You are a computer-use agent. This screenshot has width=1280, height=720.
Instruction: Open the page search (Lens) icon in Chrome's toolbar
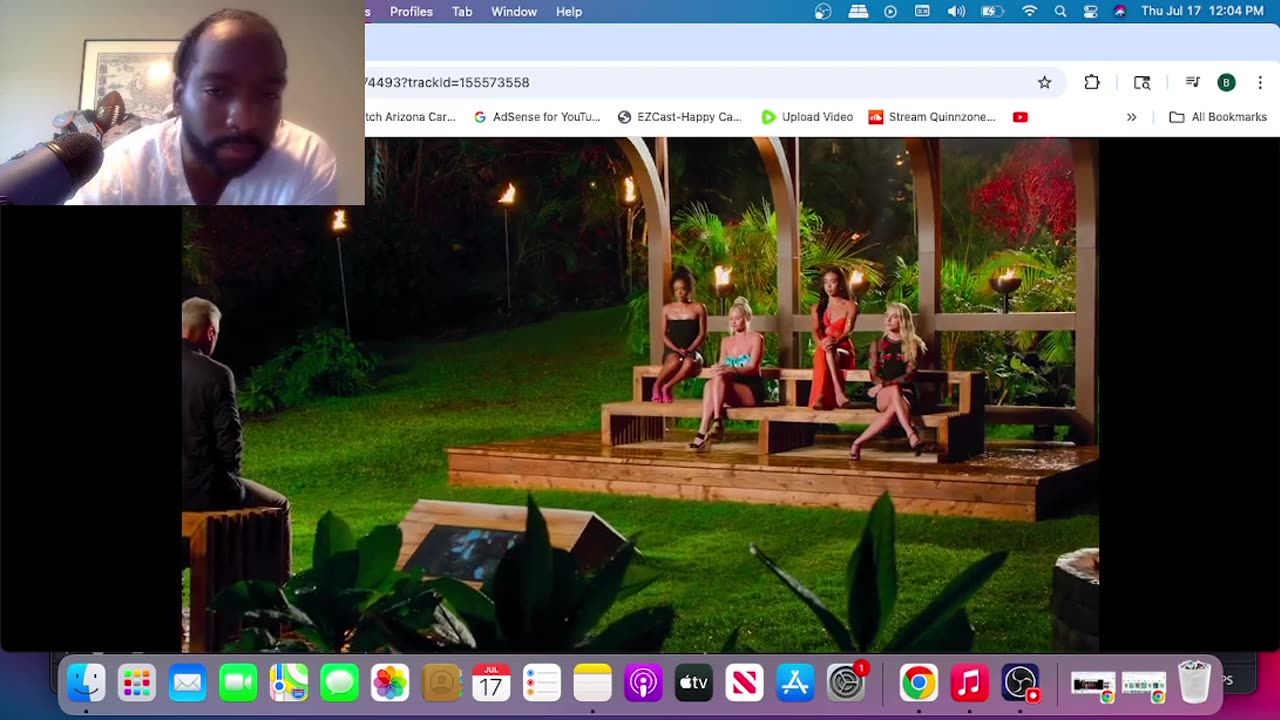pos(1142,83)
